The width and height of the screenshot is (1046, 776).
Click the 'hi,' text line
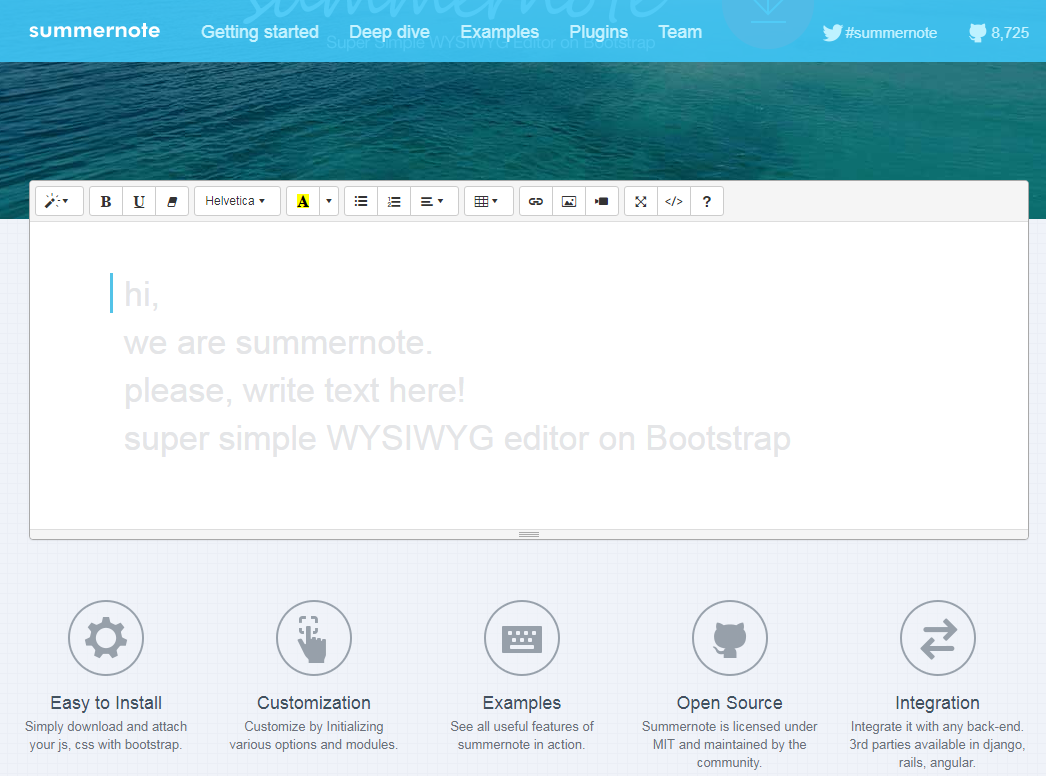tap(141, 294)
